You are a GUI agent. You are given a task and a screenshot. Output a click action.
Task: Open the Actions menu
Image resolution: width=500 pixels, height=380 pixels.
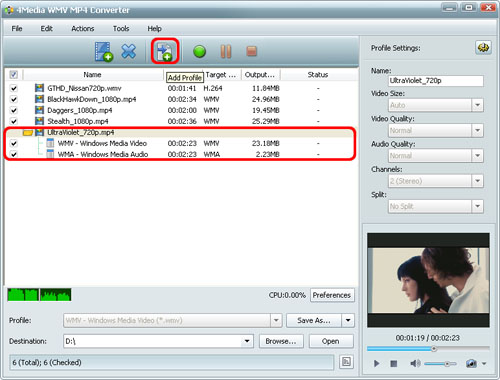pos(83,29)
